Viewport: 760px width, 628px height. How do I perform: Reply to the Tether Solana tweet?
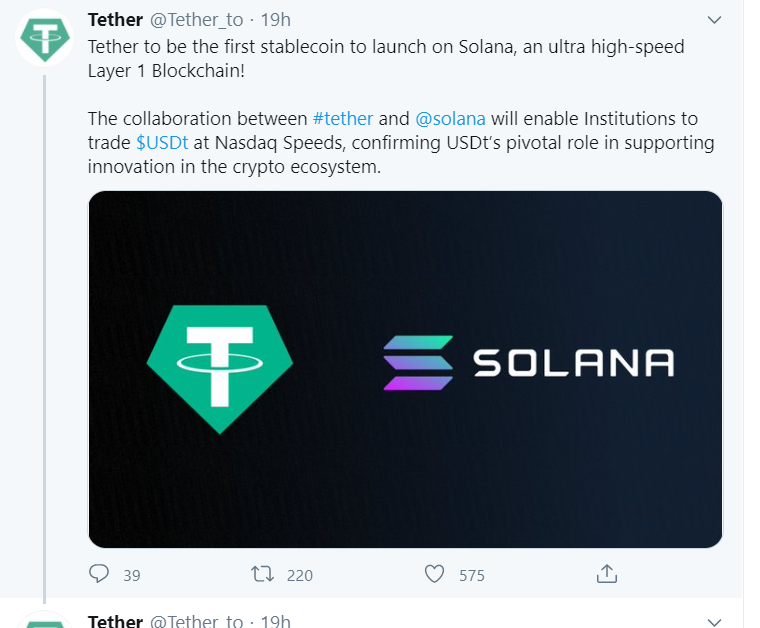click(99, 574)
